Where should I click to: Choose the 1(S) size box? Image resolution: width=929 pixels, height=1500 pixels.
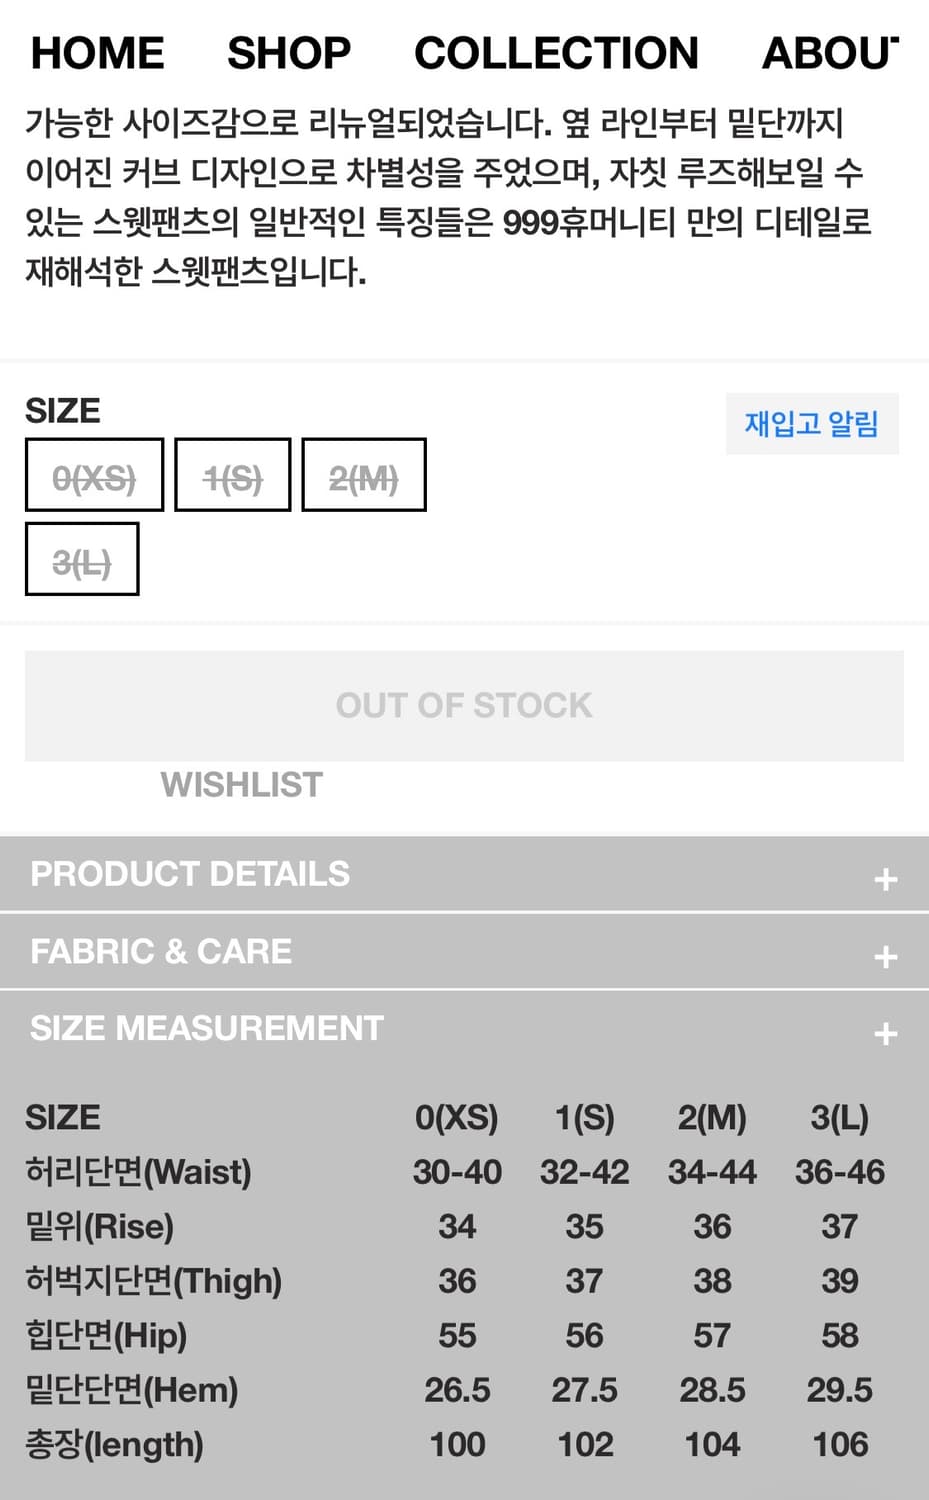232,475
